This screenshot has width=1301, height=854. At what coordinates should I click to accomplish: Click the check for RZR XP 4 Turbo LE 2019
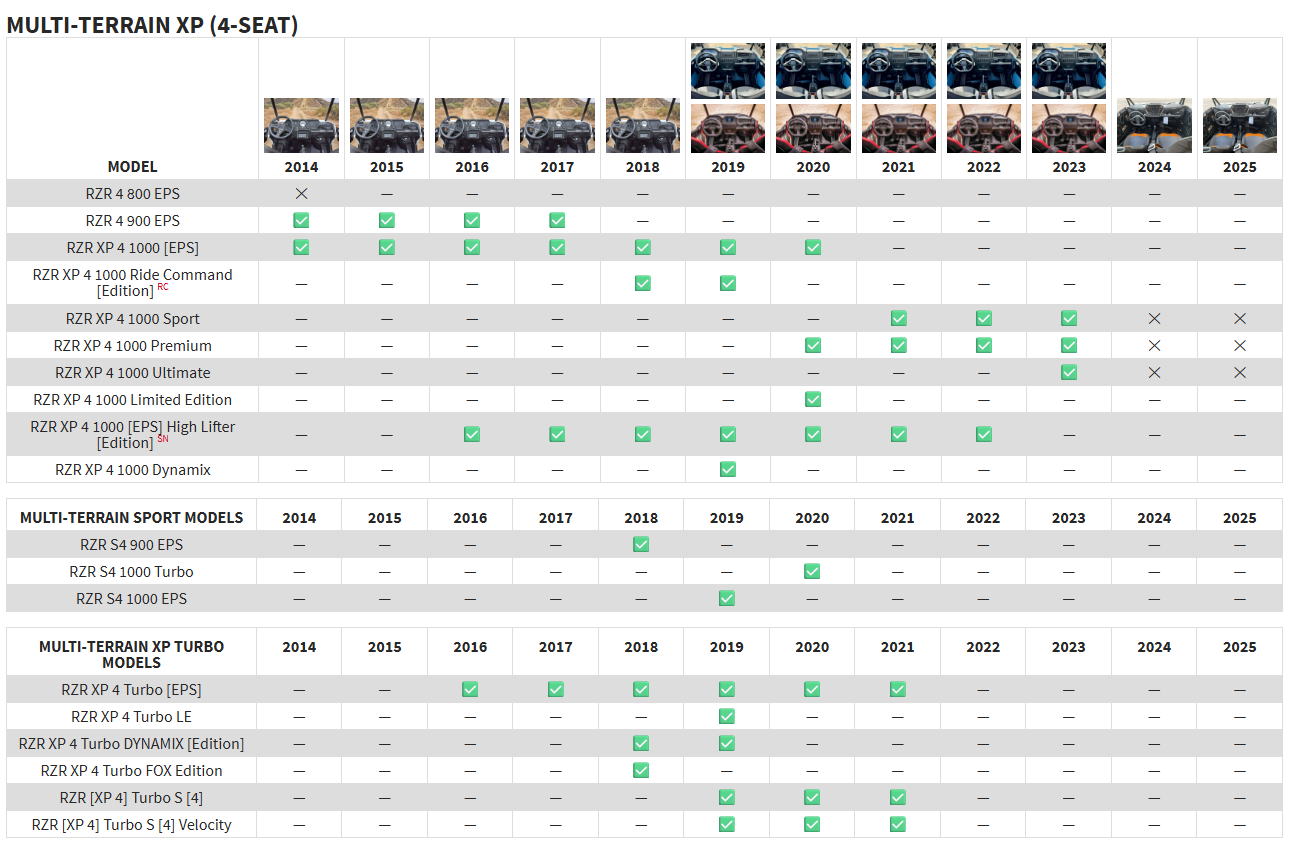click(x=727, y=716)
